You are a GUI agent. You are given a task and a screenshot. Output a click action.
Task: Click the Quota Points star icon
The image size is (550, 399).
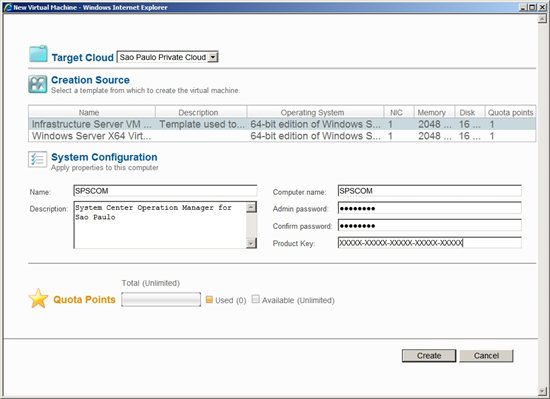tap(38, 298)
